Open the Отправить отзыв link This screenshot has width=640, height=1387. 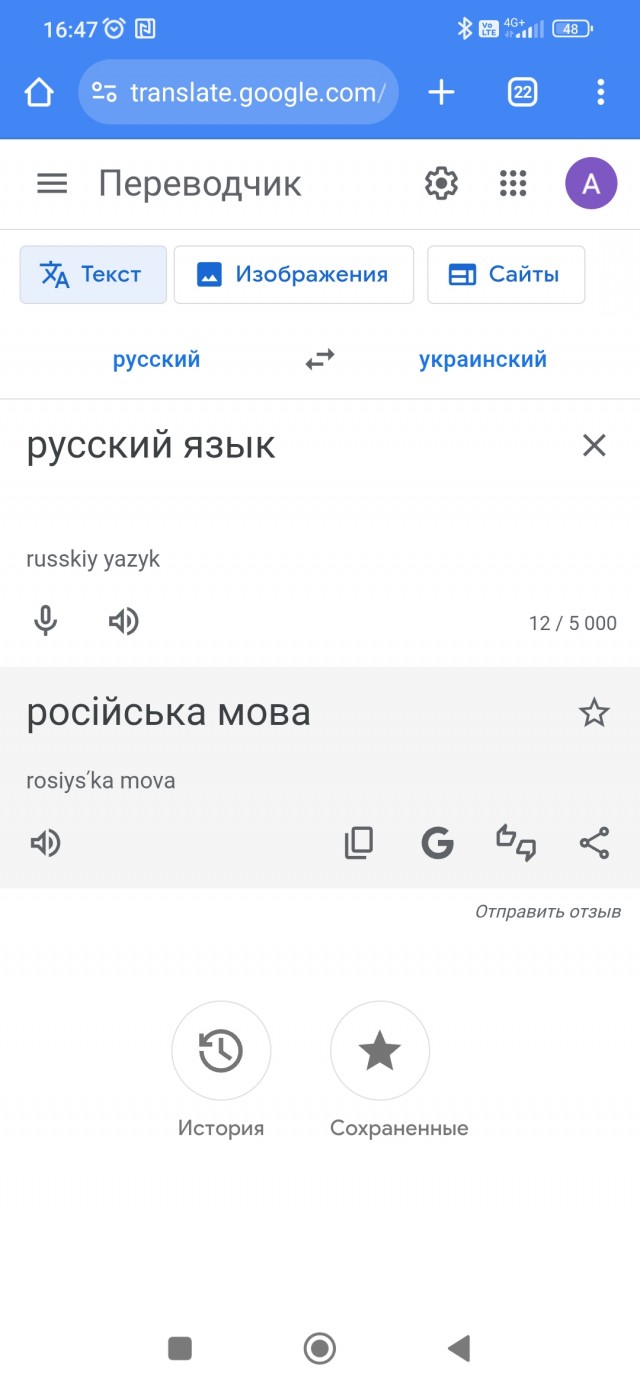(x=548, y=911)
